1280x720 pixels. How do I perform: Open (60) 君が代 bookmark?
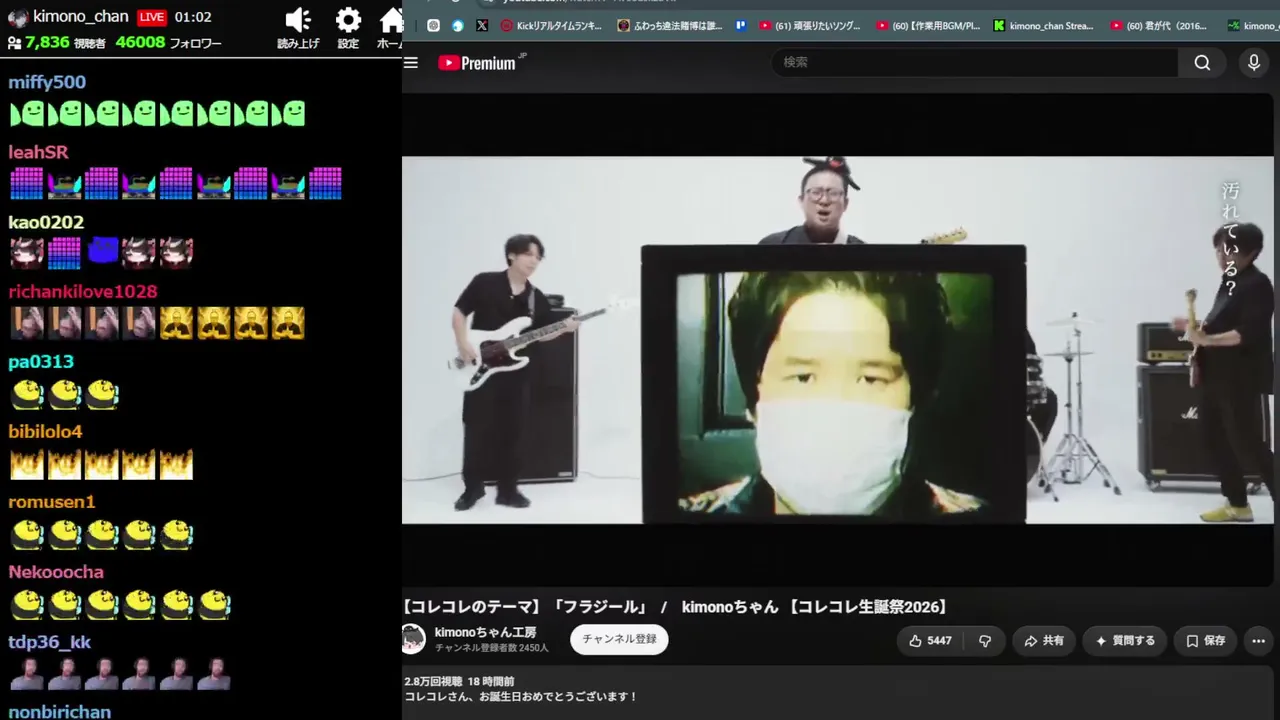click(x=1160, y=26)
